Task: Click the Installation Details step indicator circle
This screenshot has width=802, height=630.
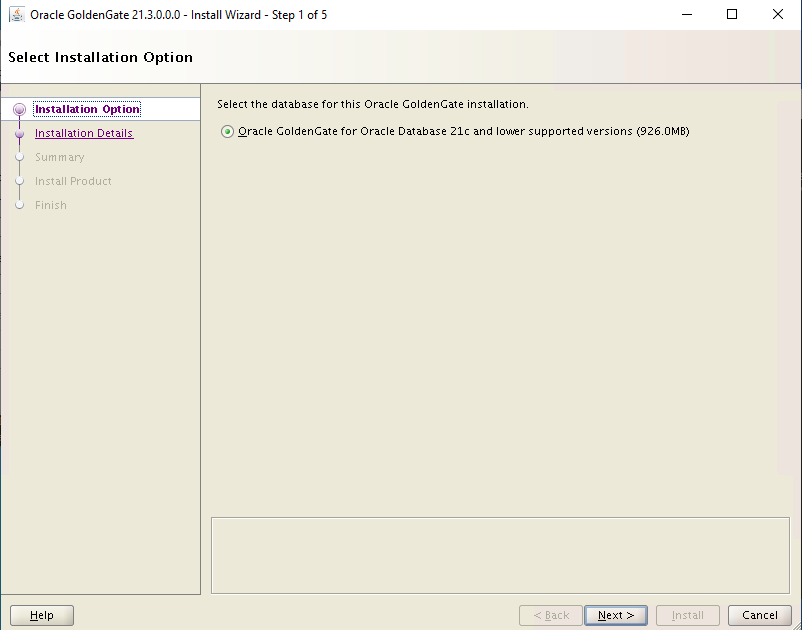Action: tap(19, 133)
